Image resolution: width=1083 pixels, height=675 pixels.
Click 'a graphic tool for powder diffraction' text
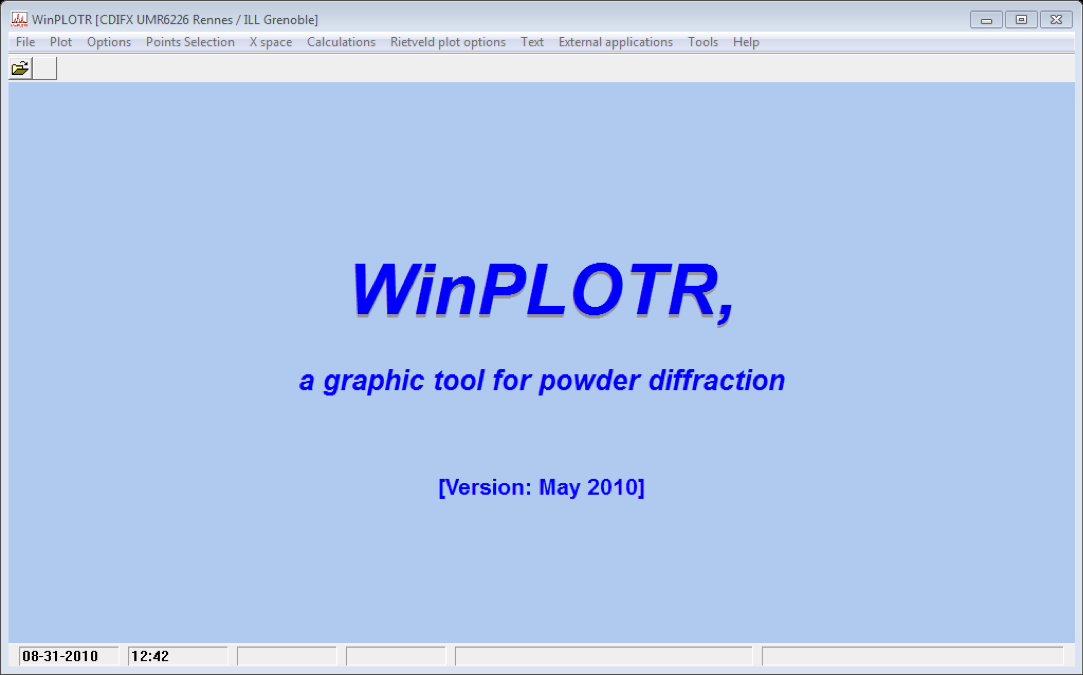pos(542,381)
